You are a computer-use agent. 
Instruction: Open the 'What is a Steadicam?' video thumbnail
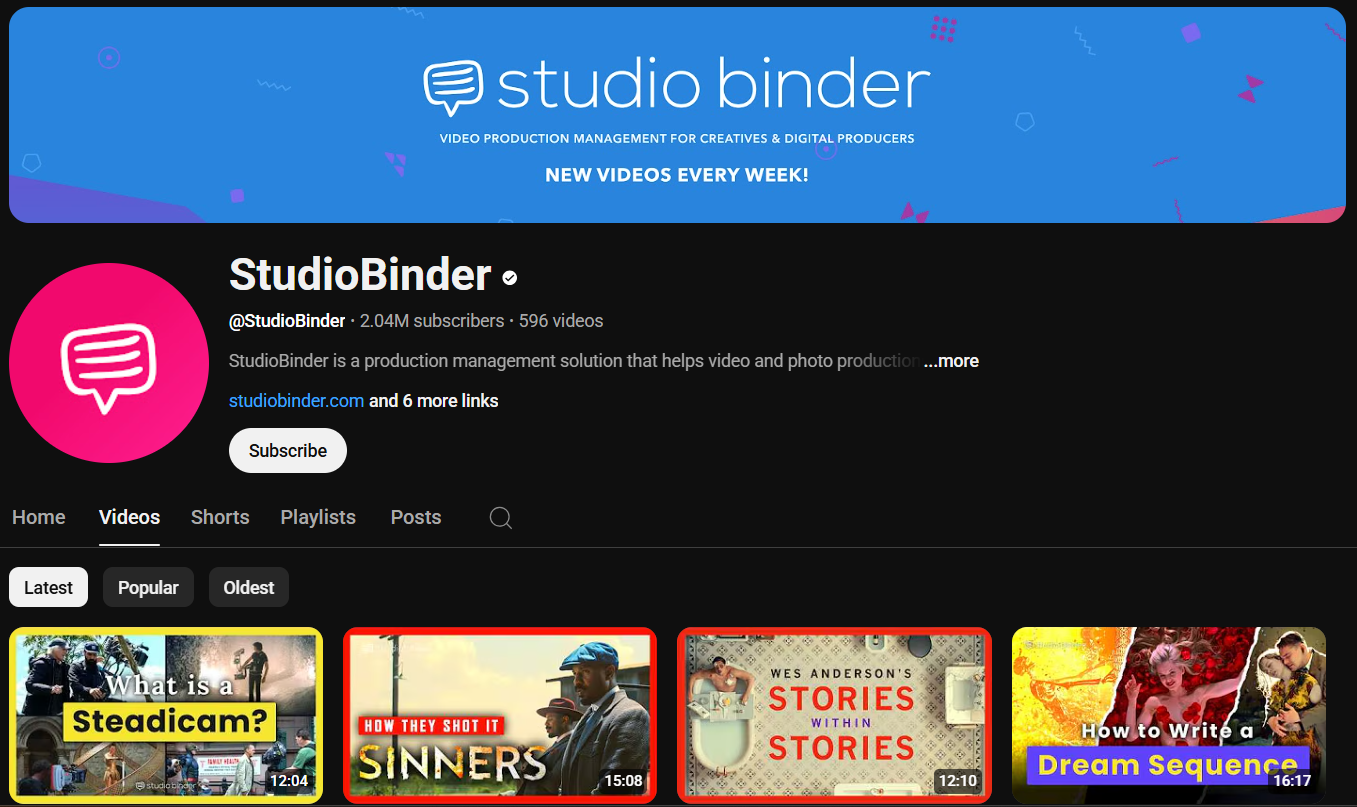pyautogui.click(x=166, y=715)
